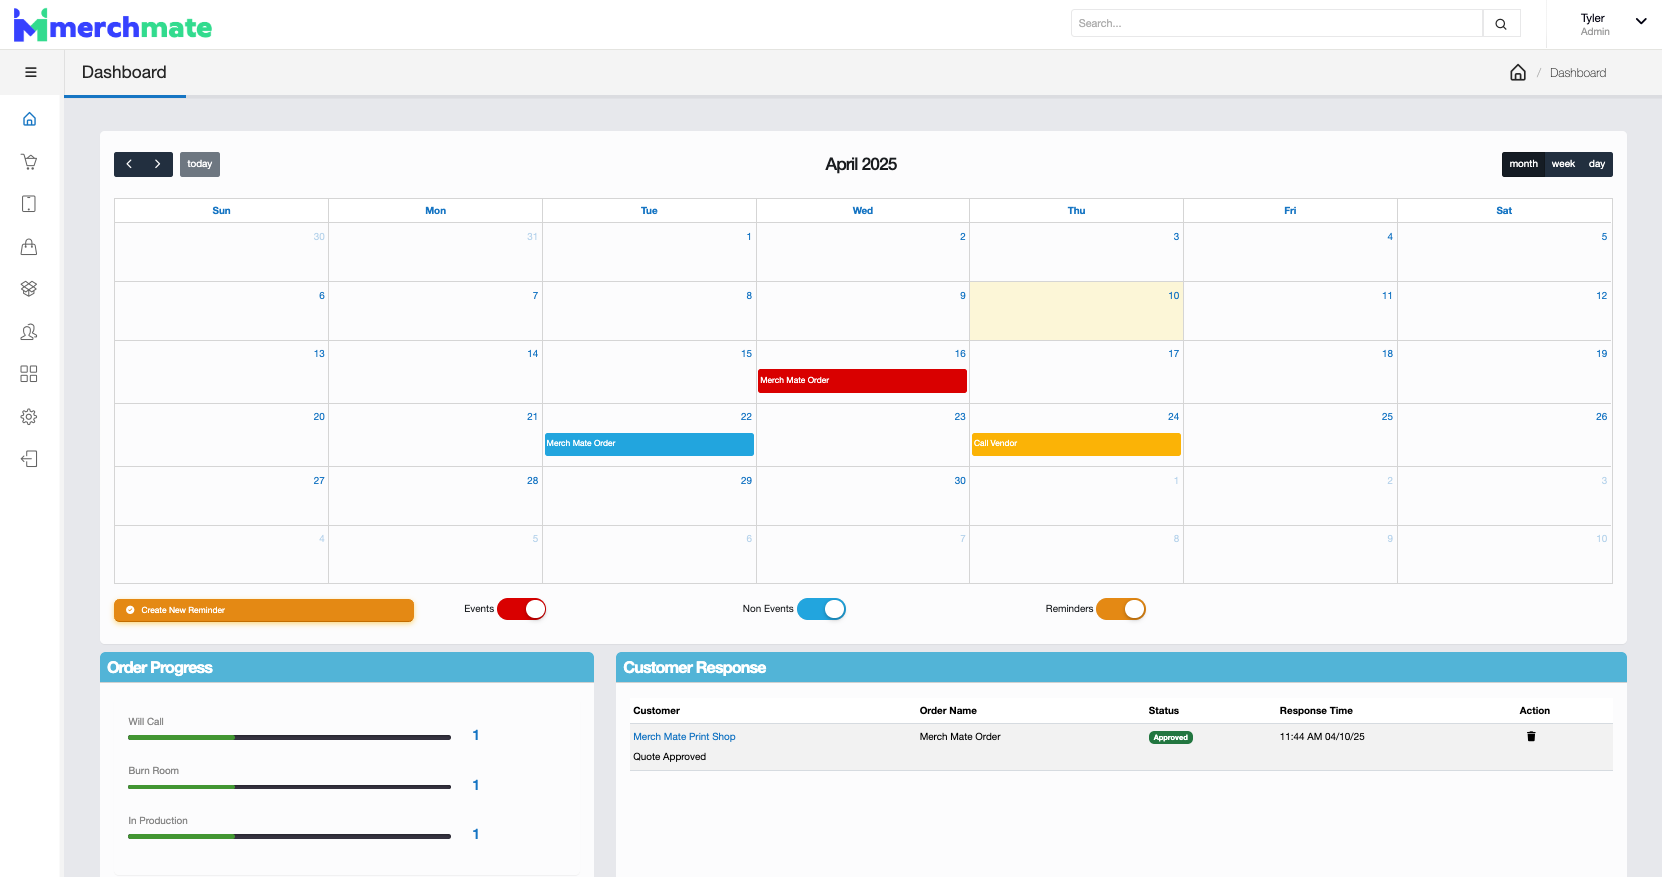Viewport: 1662px width, 877px height.
Task: Delete the Merch Mate Print Shop response
Action: (1530, 737)
